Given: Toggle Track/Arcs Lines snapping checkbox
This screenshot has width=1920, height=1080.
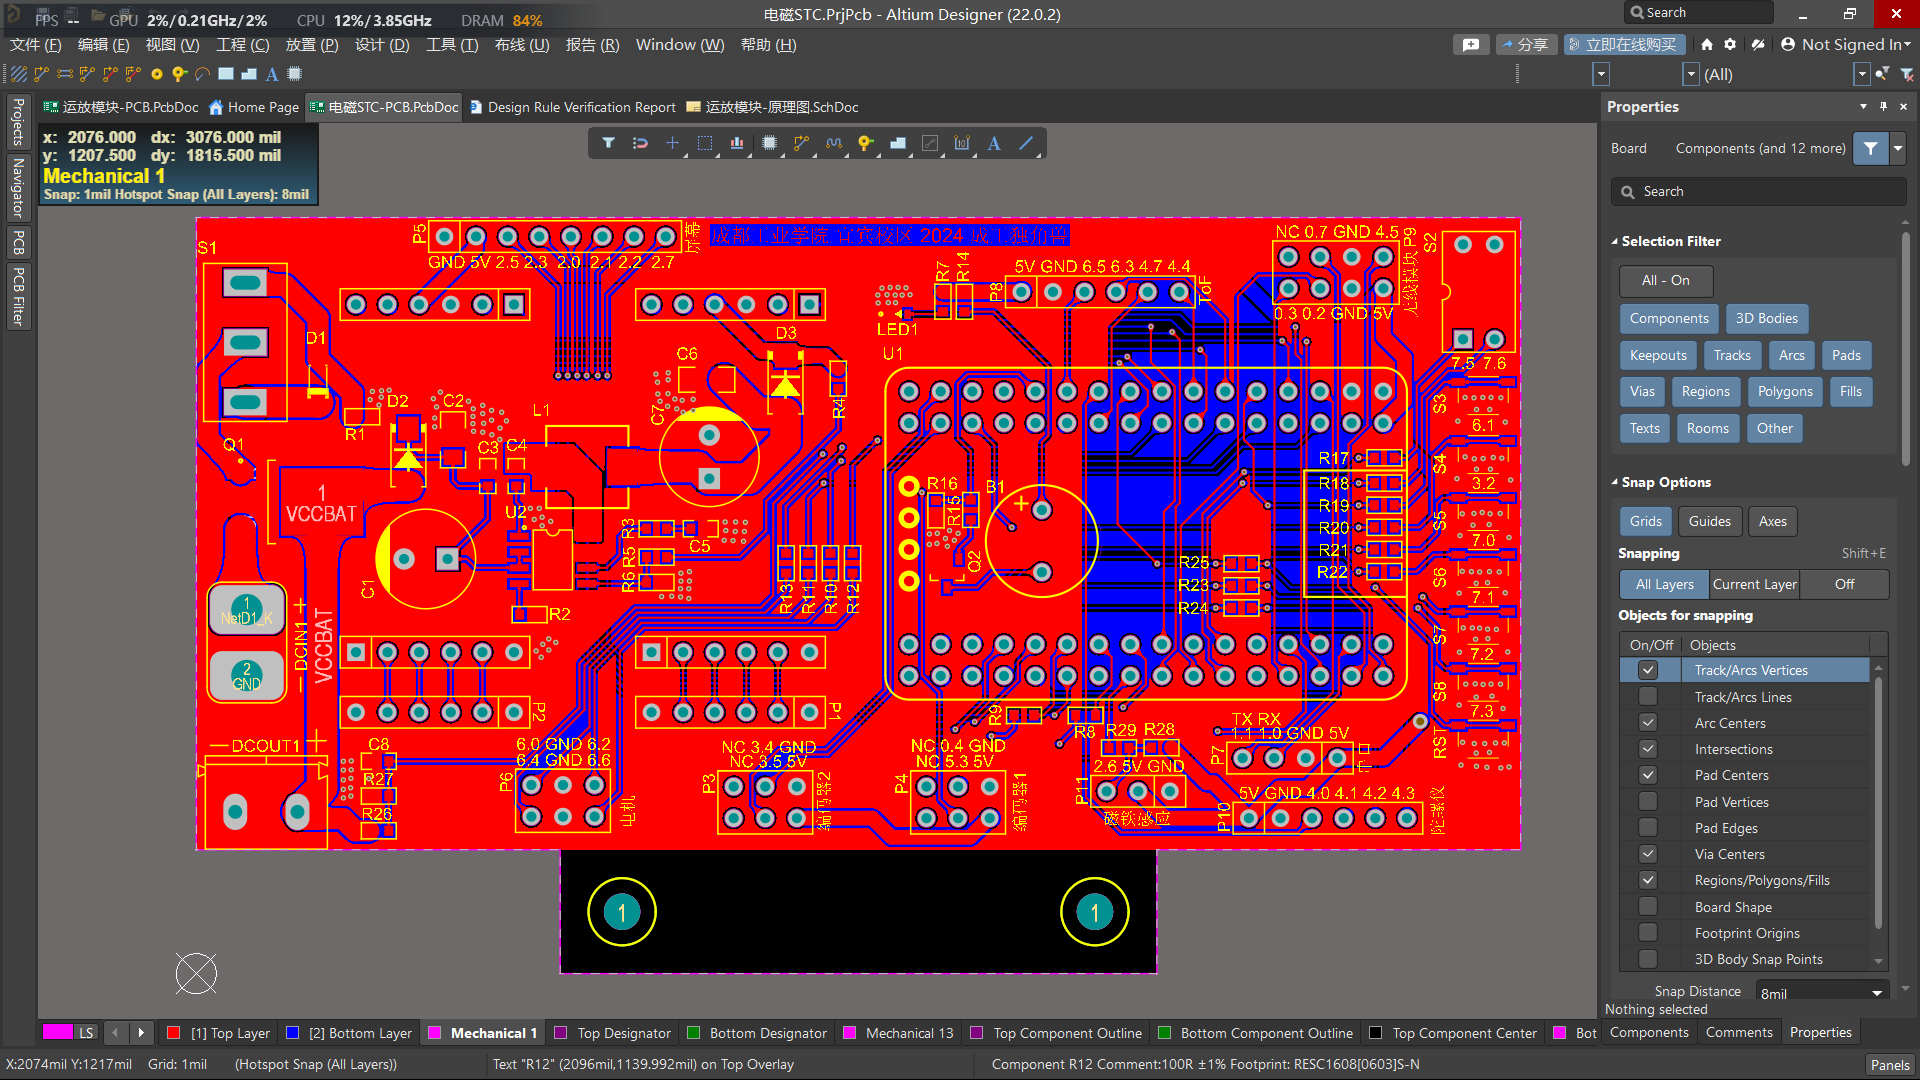Looking at the screenshot, I should pyautogui.click(x=1648, y=697).
